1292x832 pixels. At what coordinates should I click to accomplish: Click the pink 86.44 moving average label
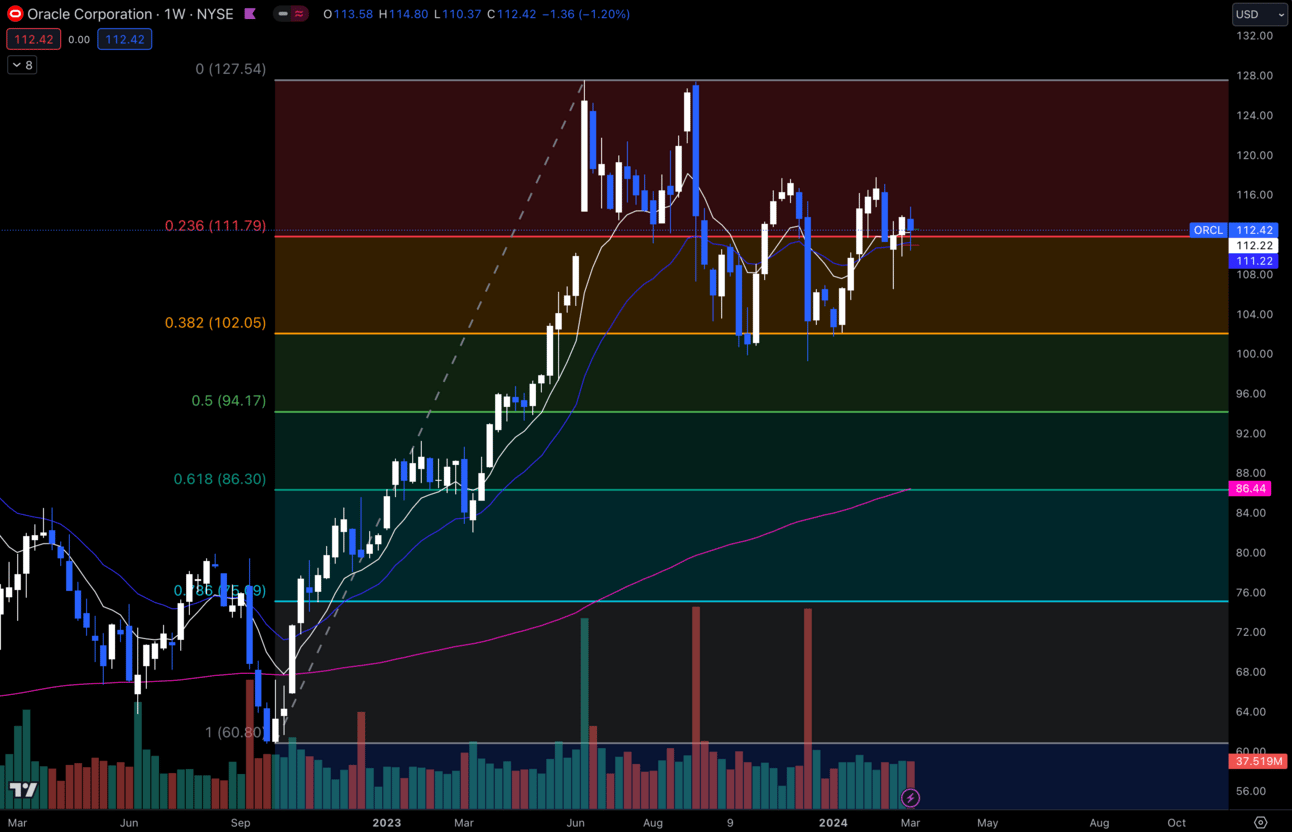pos(1251,489)
